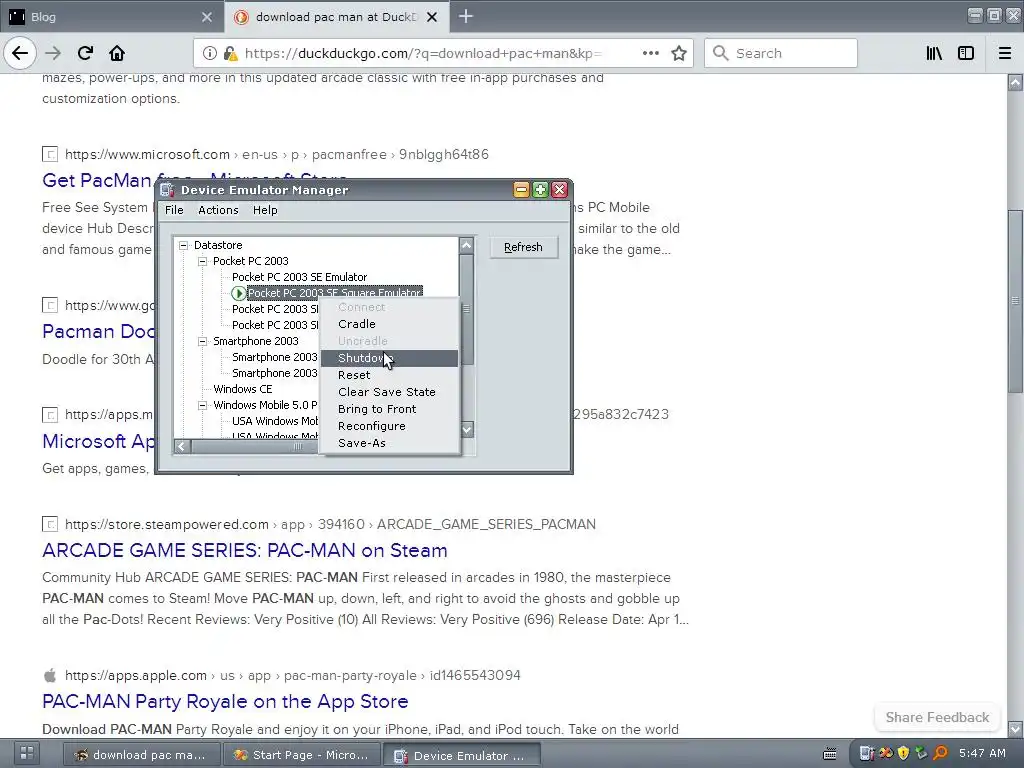
Task: Open the Actions menu in Emulator Manager
Action: point(218,210)
